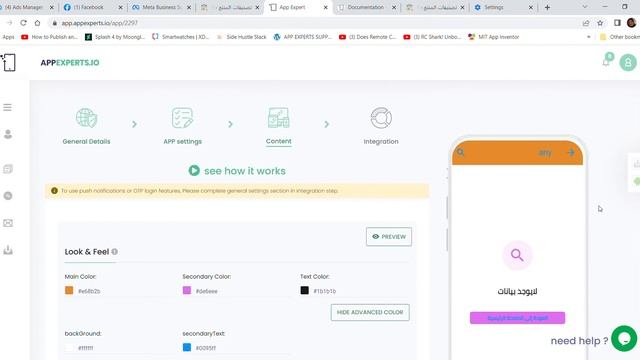This screenshot has height=360, width=640.
Task: Click the address bar URL
Action: 100,23
